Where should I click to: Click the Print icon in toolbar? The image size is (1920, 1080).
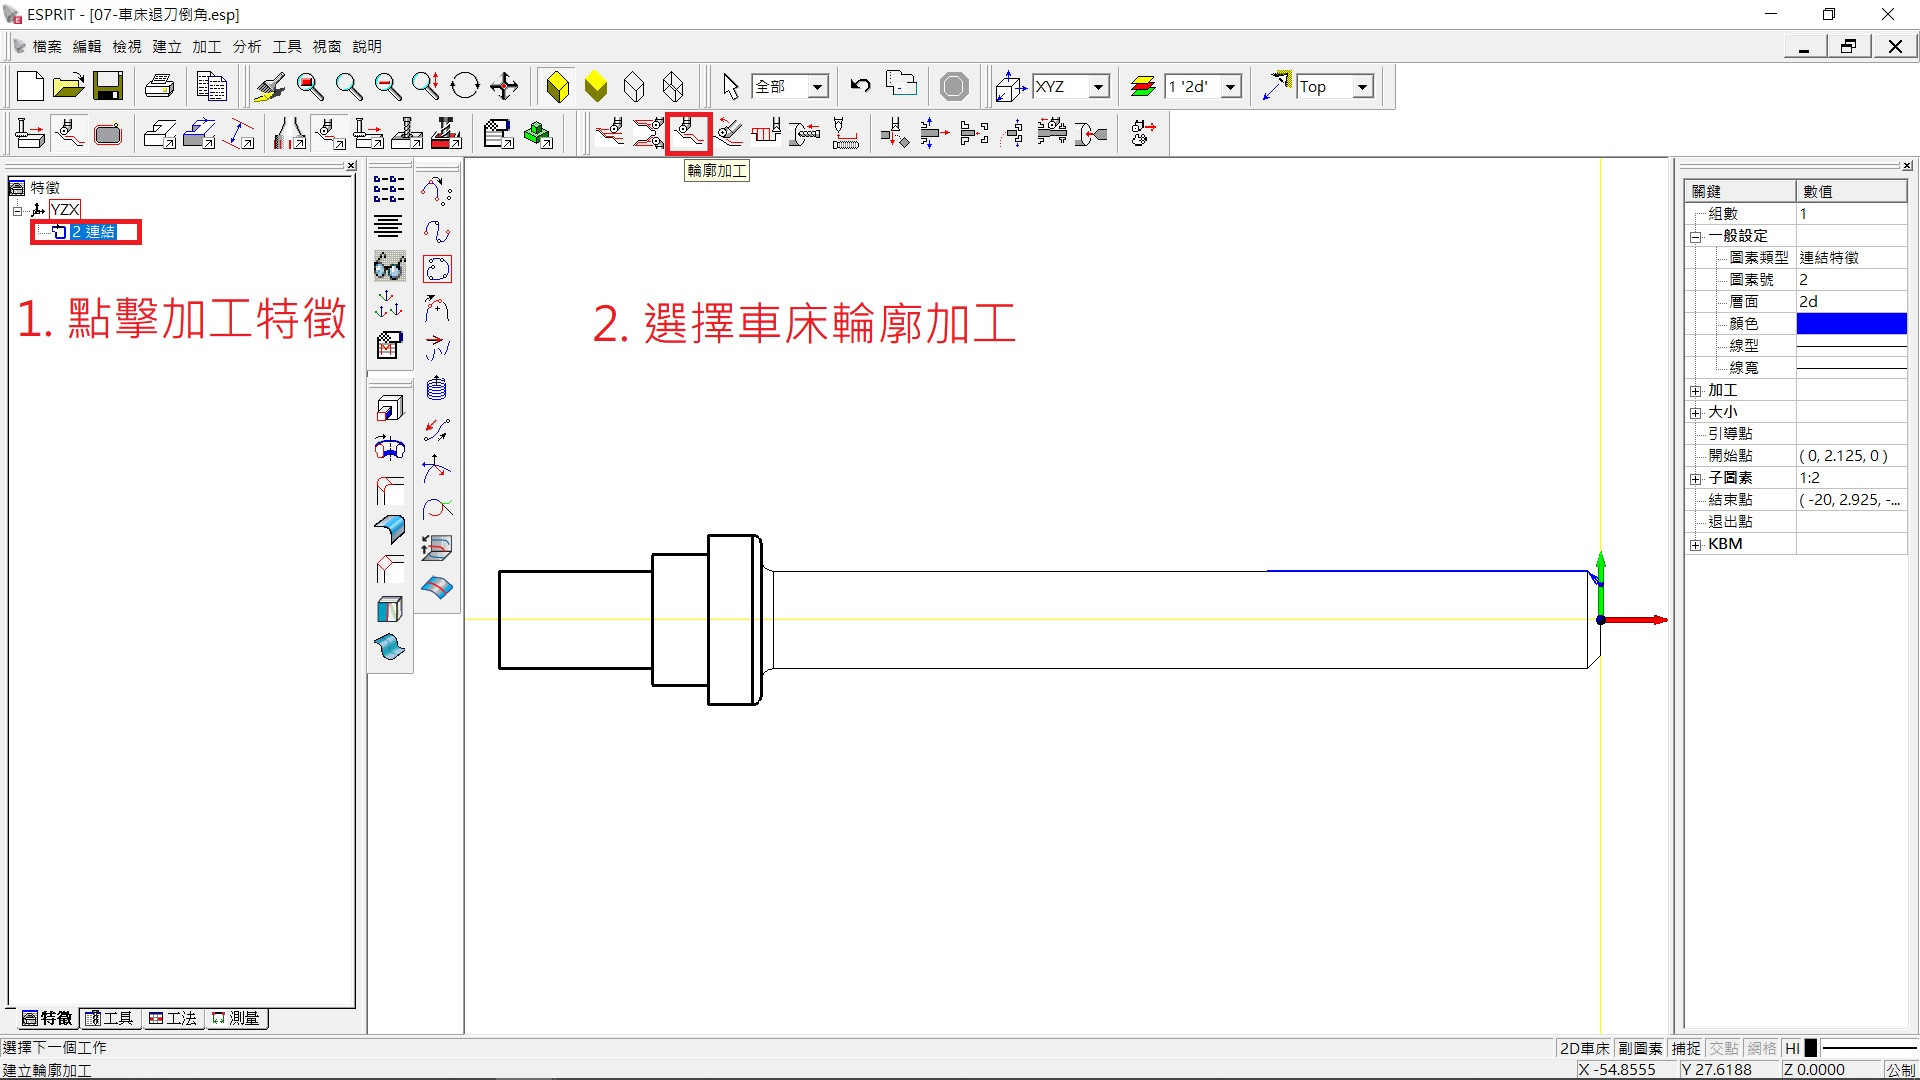159,87
